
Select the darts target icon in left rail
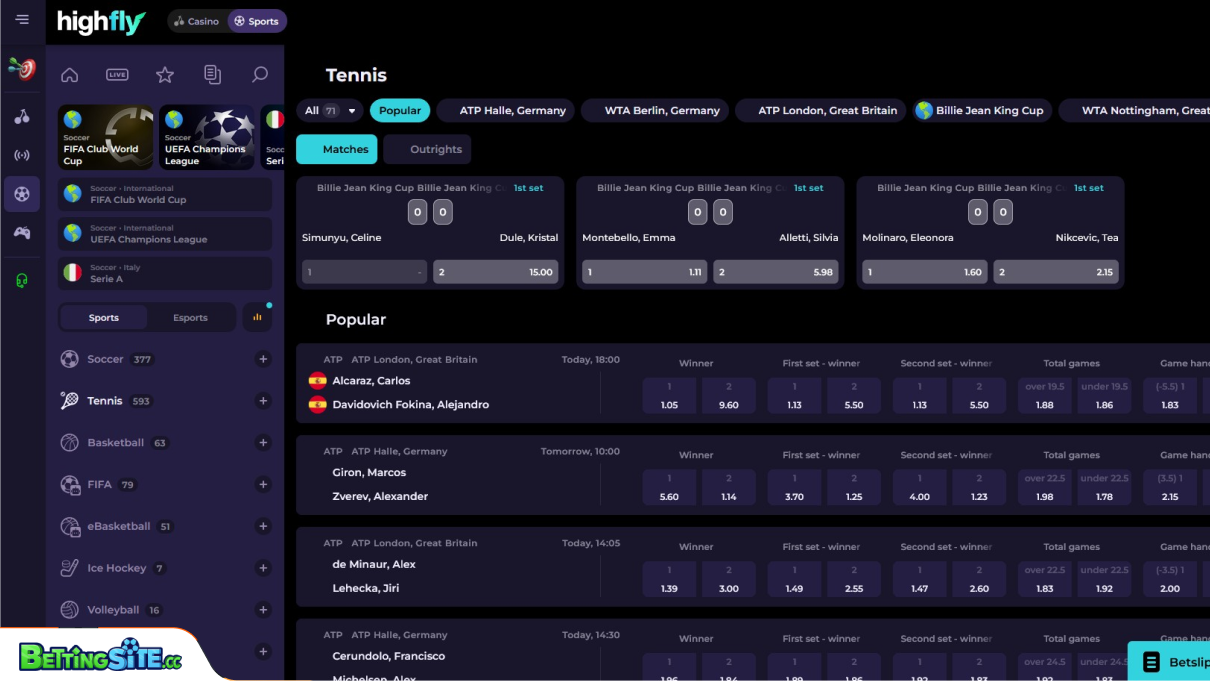[x=21, y=69]
